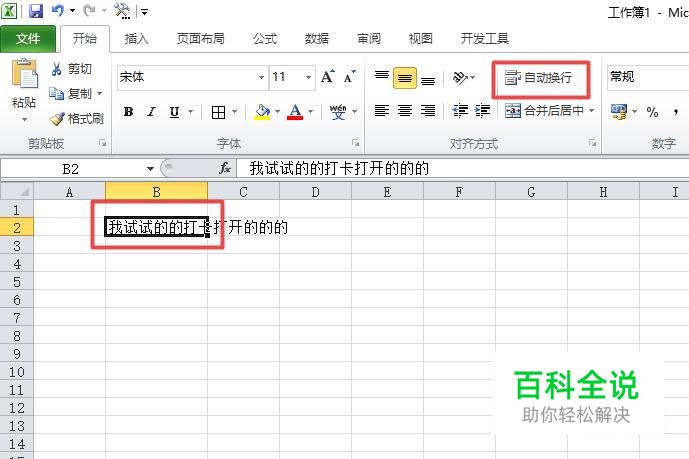Open Fill Color palette arrow
This screenshot has width=689, height=459.
(x=277, y=112)
